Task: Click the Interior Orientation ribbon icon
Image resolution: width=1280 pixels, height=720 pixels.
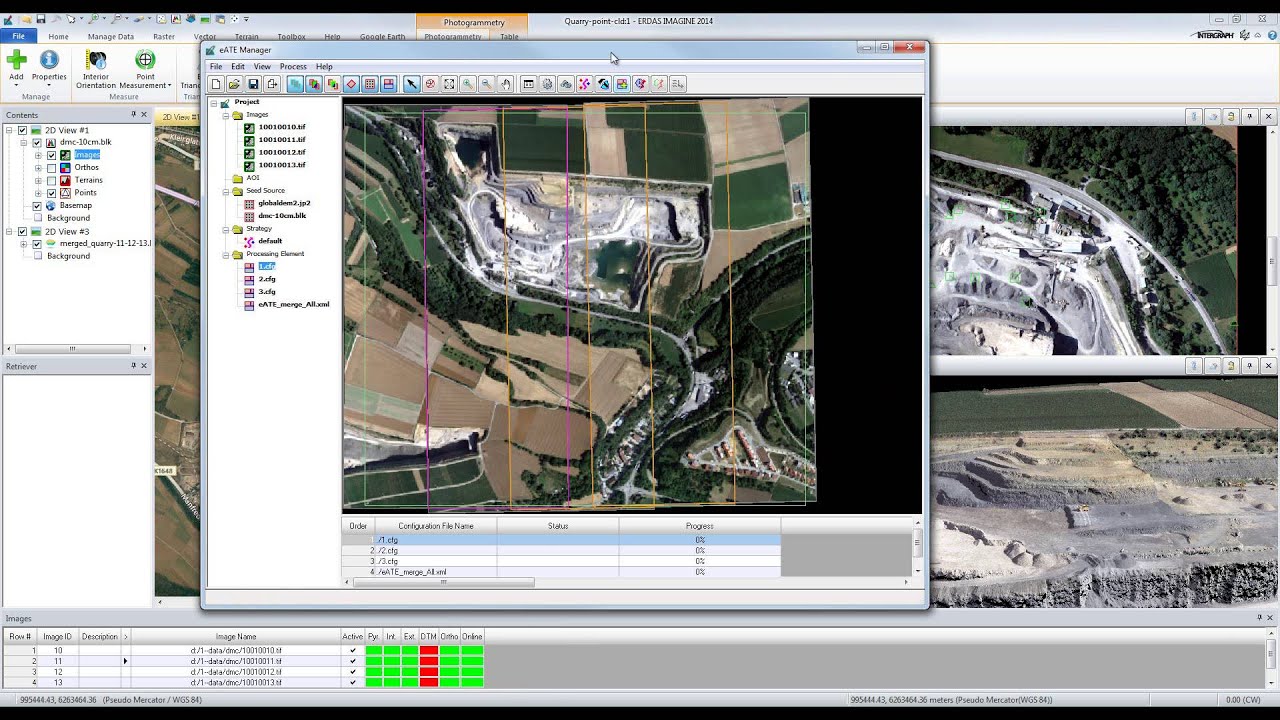Action: pyautogui.click(x=96, y=62)
